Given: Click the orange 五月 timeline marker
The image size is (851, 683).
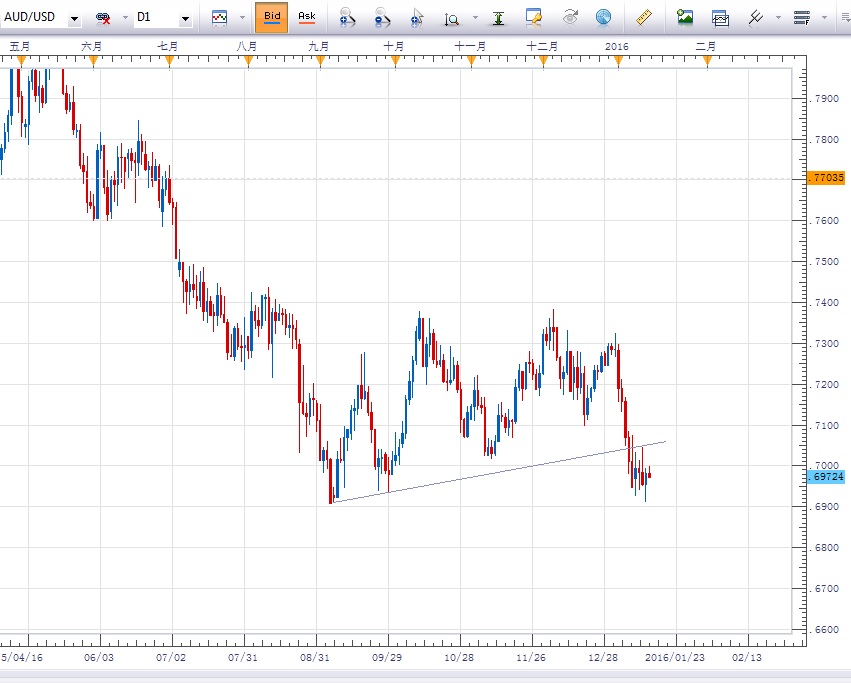Looking at the screenshot, I should [x=21, y=62].
